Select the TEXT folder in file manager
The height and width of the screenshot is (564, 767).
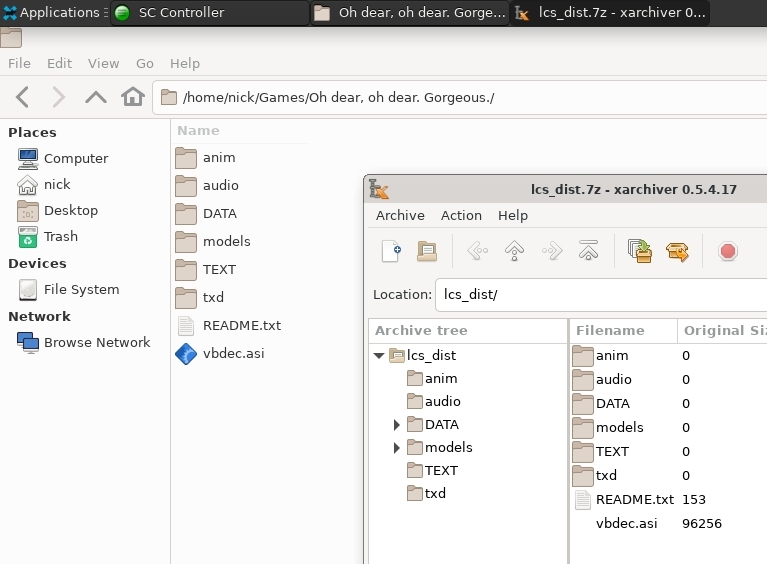[x=205, y=270]
